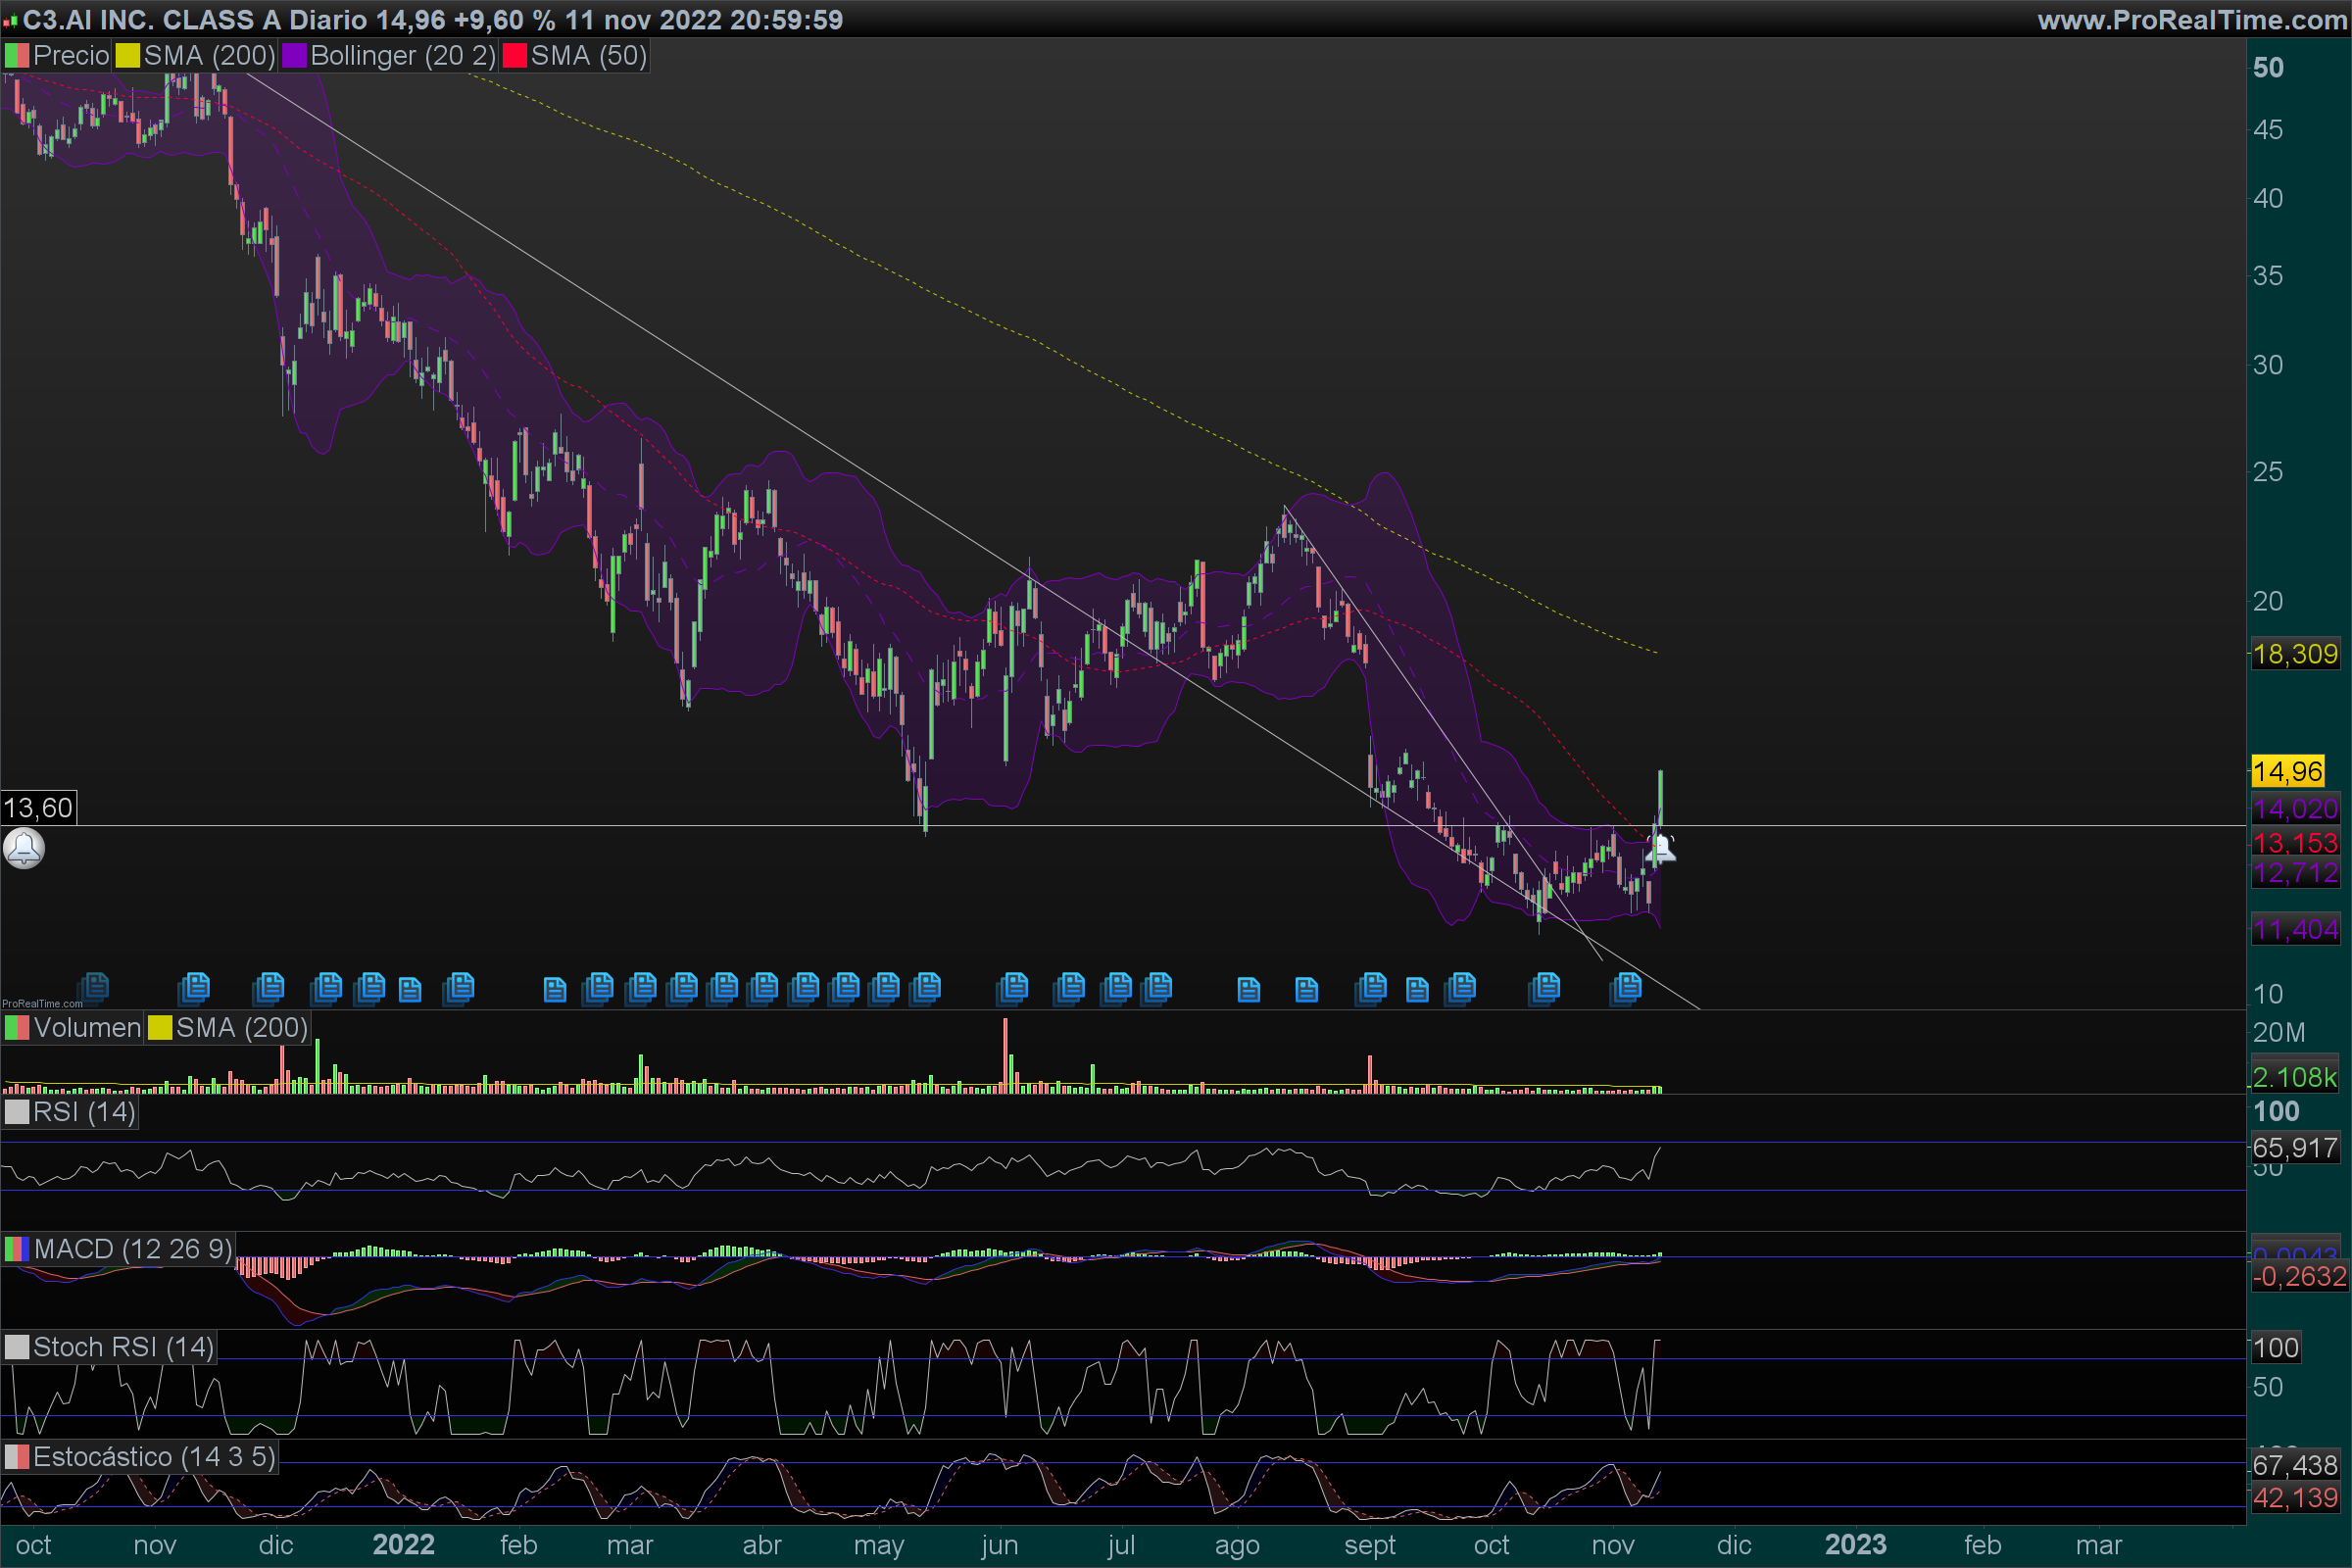This screenshot has height=1568, width=2352.
Task: Open the leftmost news document icon
Action: [x=94, y=988]
